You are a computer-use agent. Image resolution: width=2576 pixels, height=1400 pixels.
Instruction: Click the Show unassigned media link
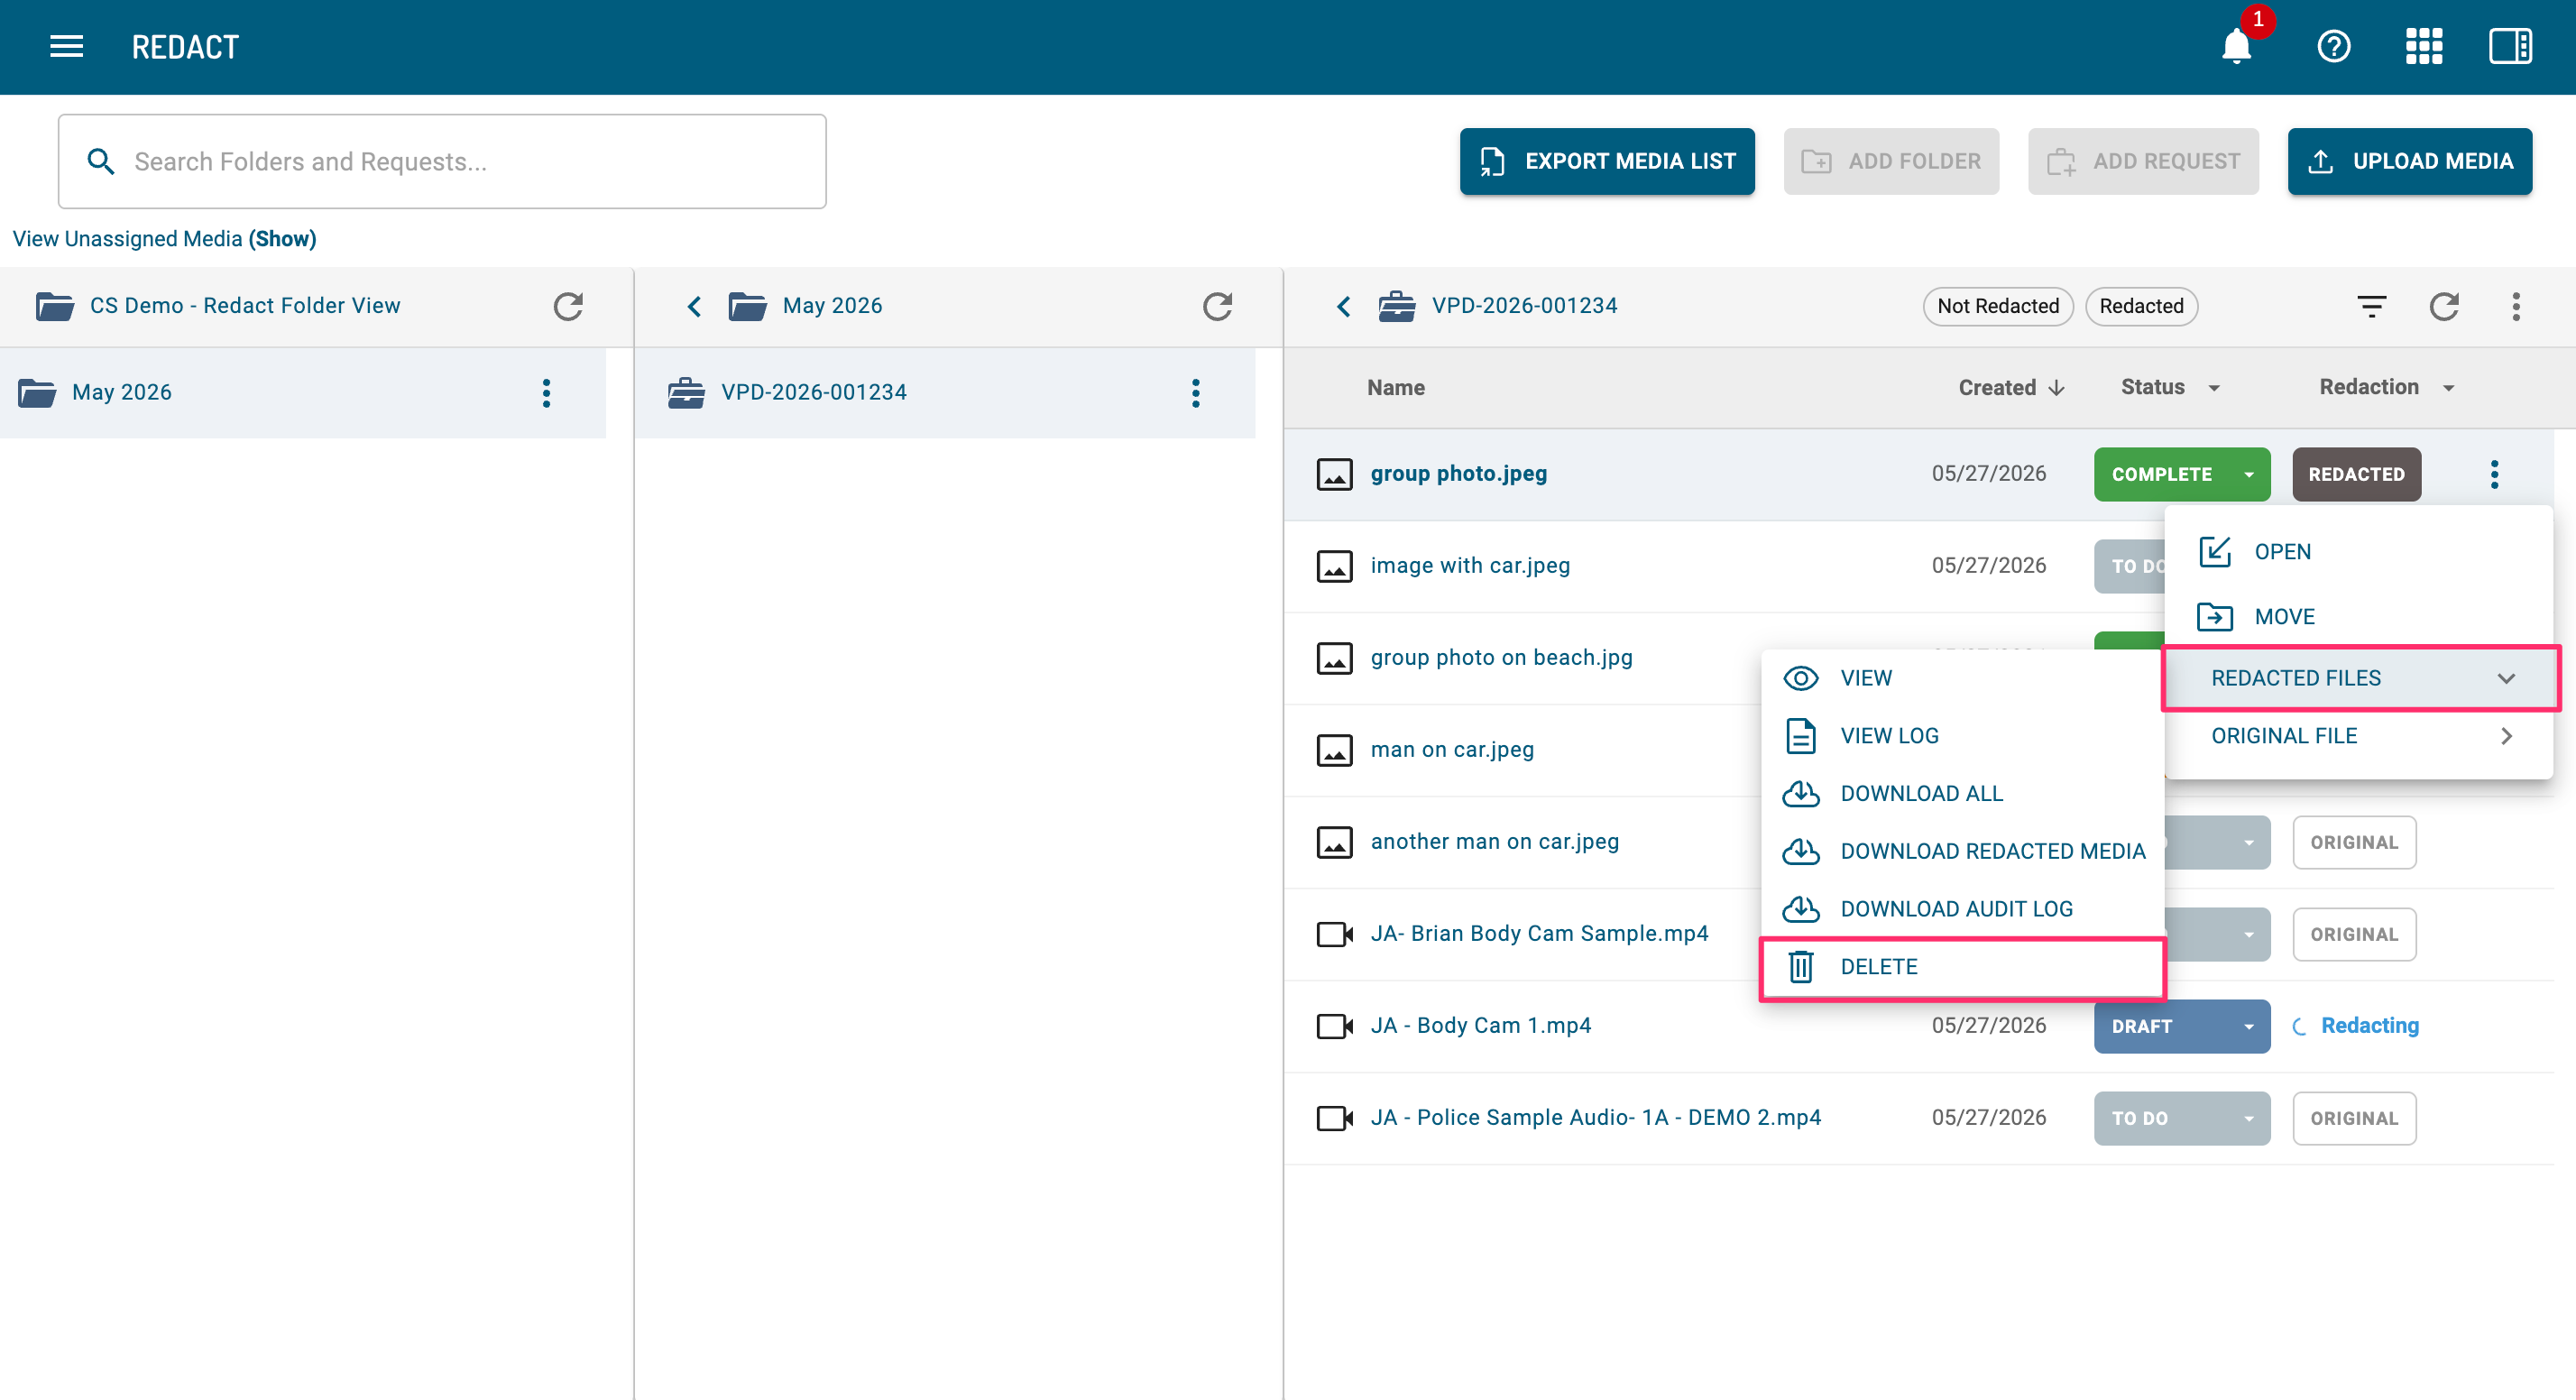282,239
